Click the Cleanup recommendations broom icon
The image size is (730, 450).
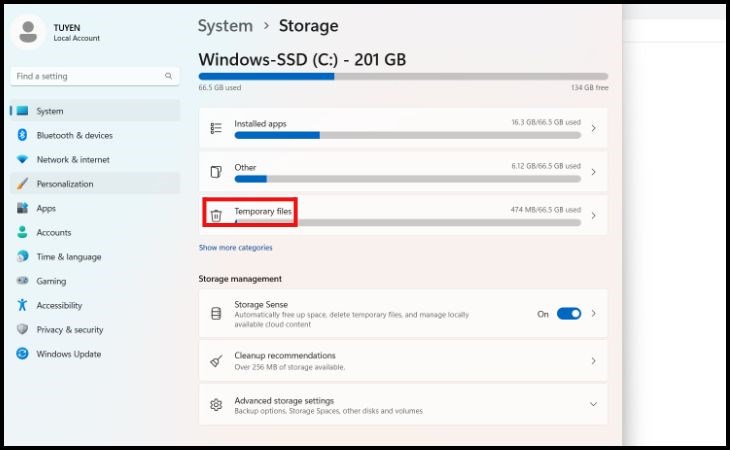(x=216, y=361)
